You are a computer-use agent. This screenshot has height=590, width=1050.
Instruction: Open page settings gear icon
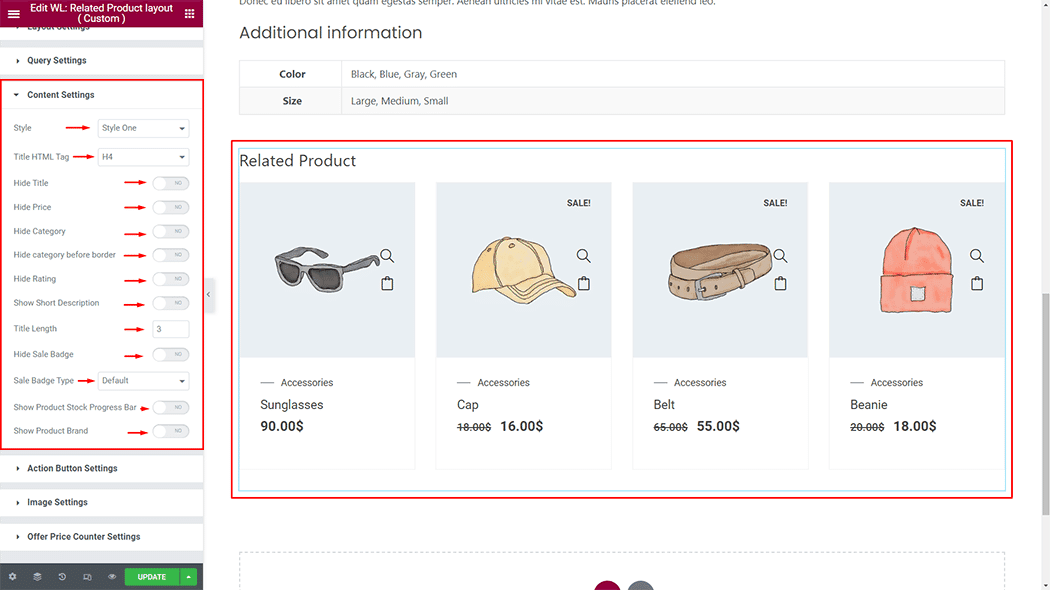(12, 577)
